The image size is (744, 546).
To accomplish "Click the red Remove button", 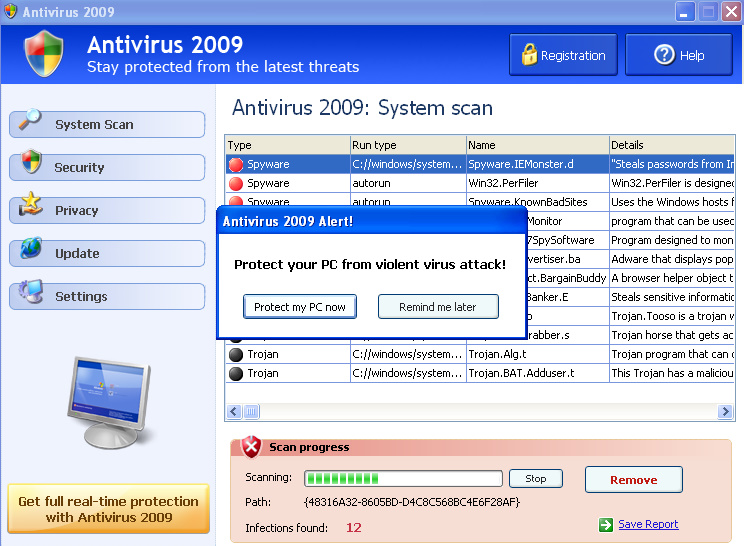I will [x=634, y=480].
